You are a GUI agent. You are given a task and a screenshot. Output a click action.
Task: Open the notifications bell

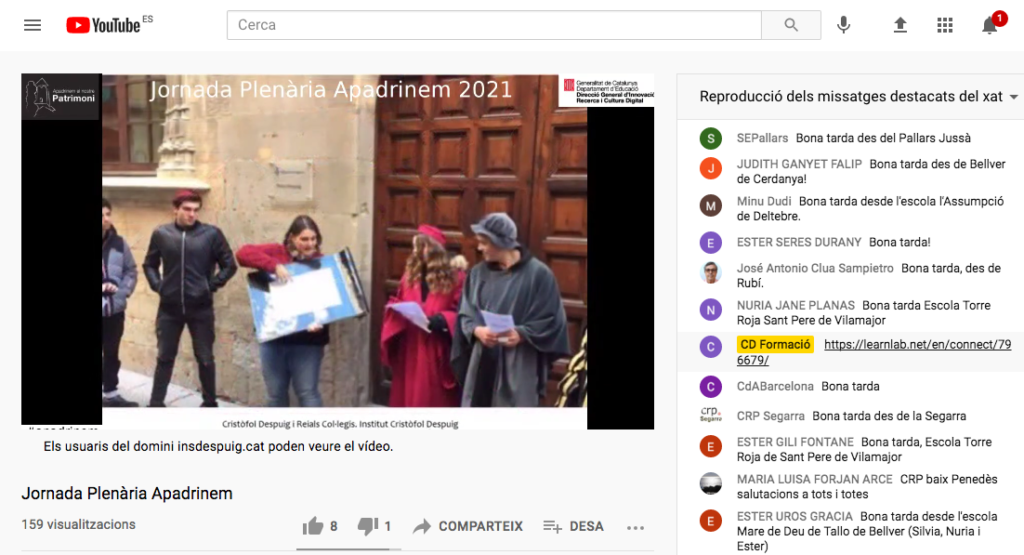pos(990,25)
